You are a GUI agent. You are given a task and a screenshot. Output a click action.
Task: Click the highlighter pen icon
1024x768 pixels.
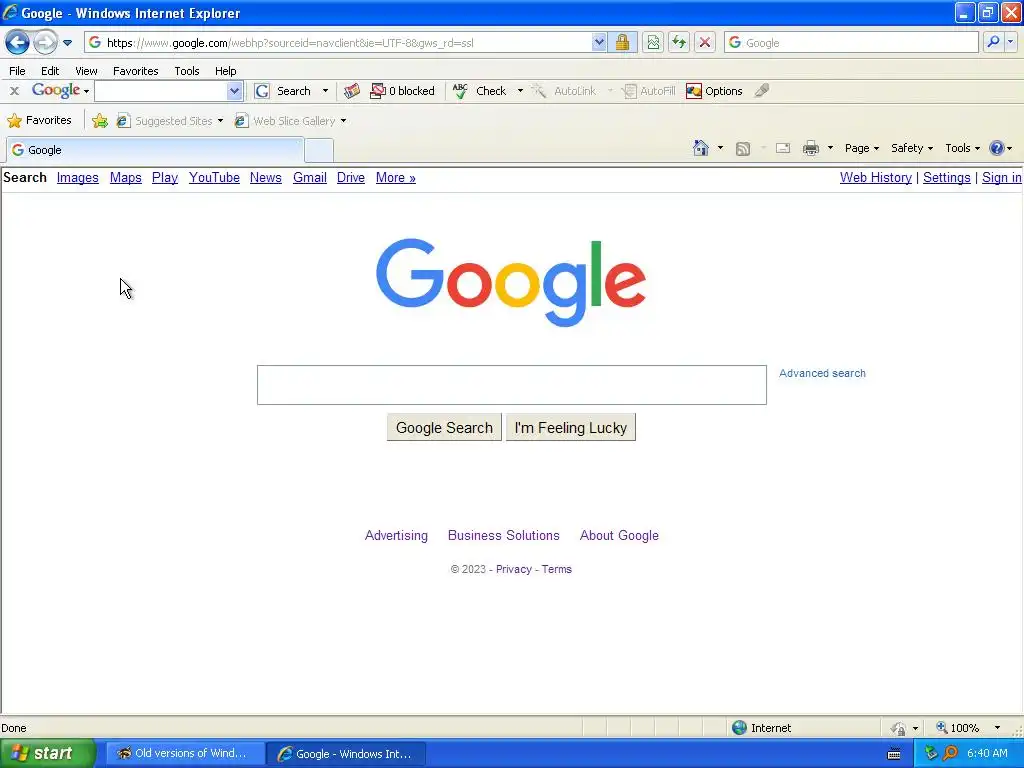tap(761, 91)
